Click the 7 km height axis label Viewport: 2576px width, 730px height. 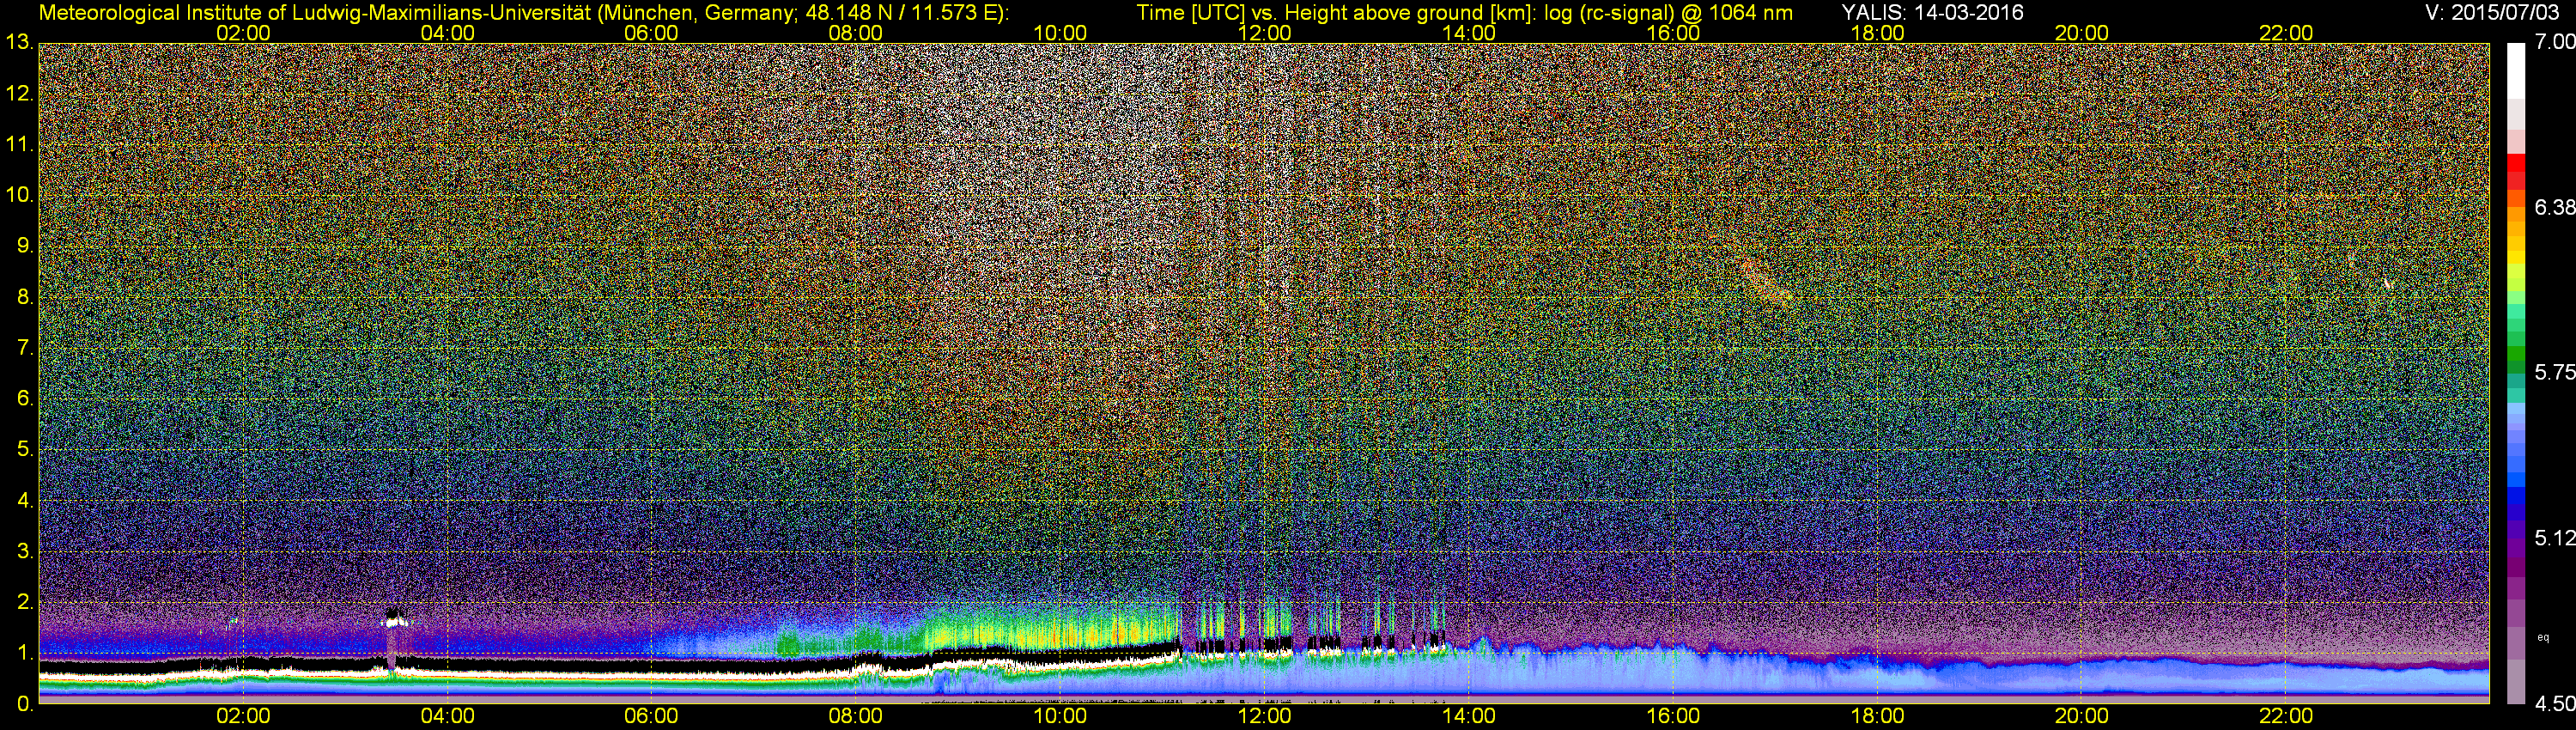24,348
